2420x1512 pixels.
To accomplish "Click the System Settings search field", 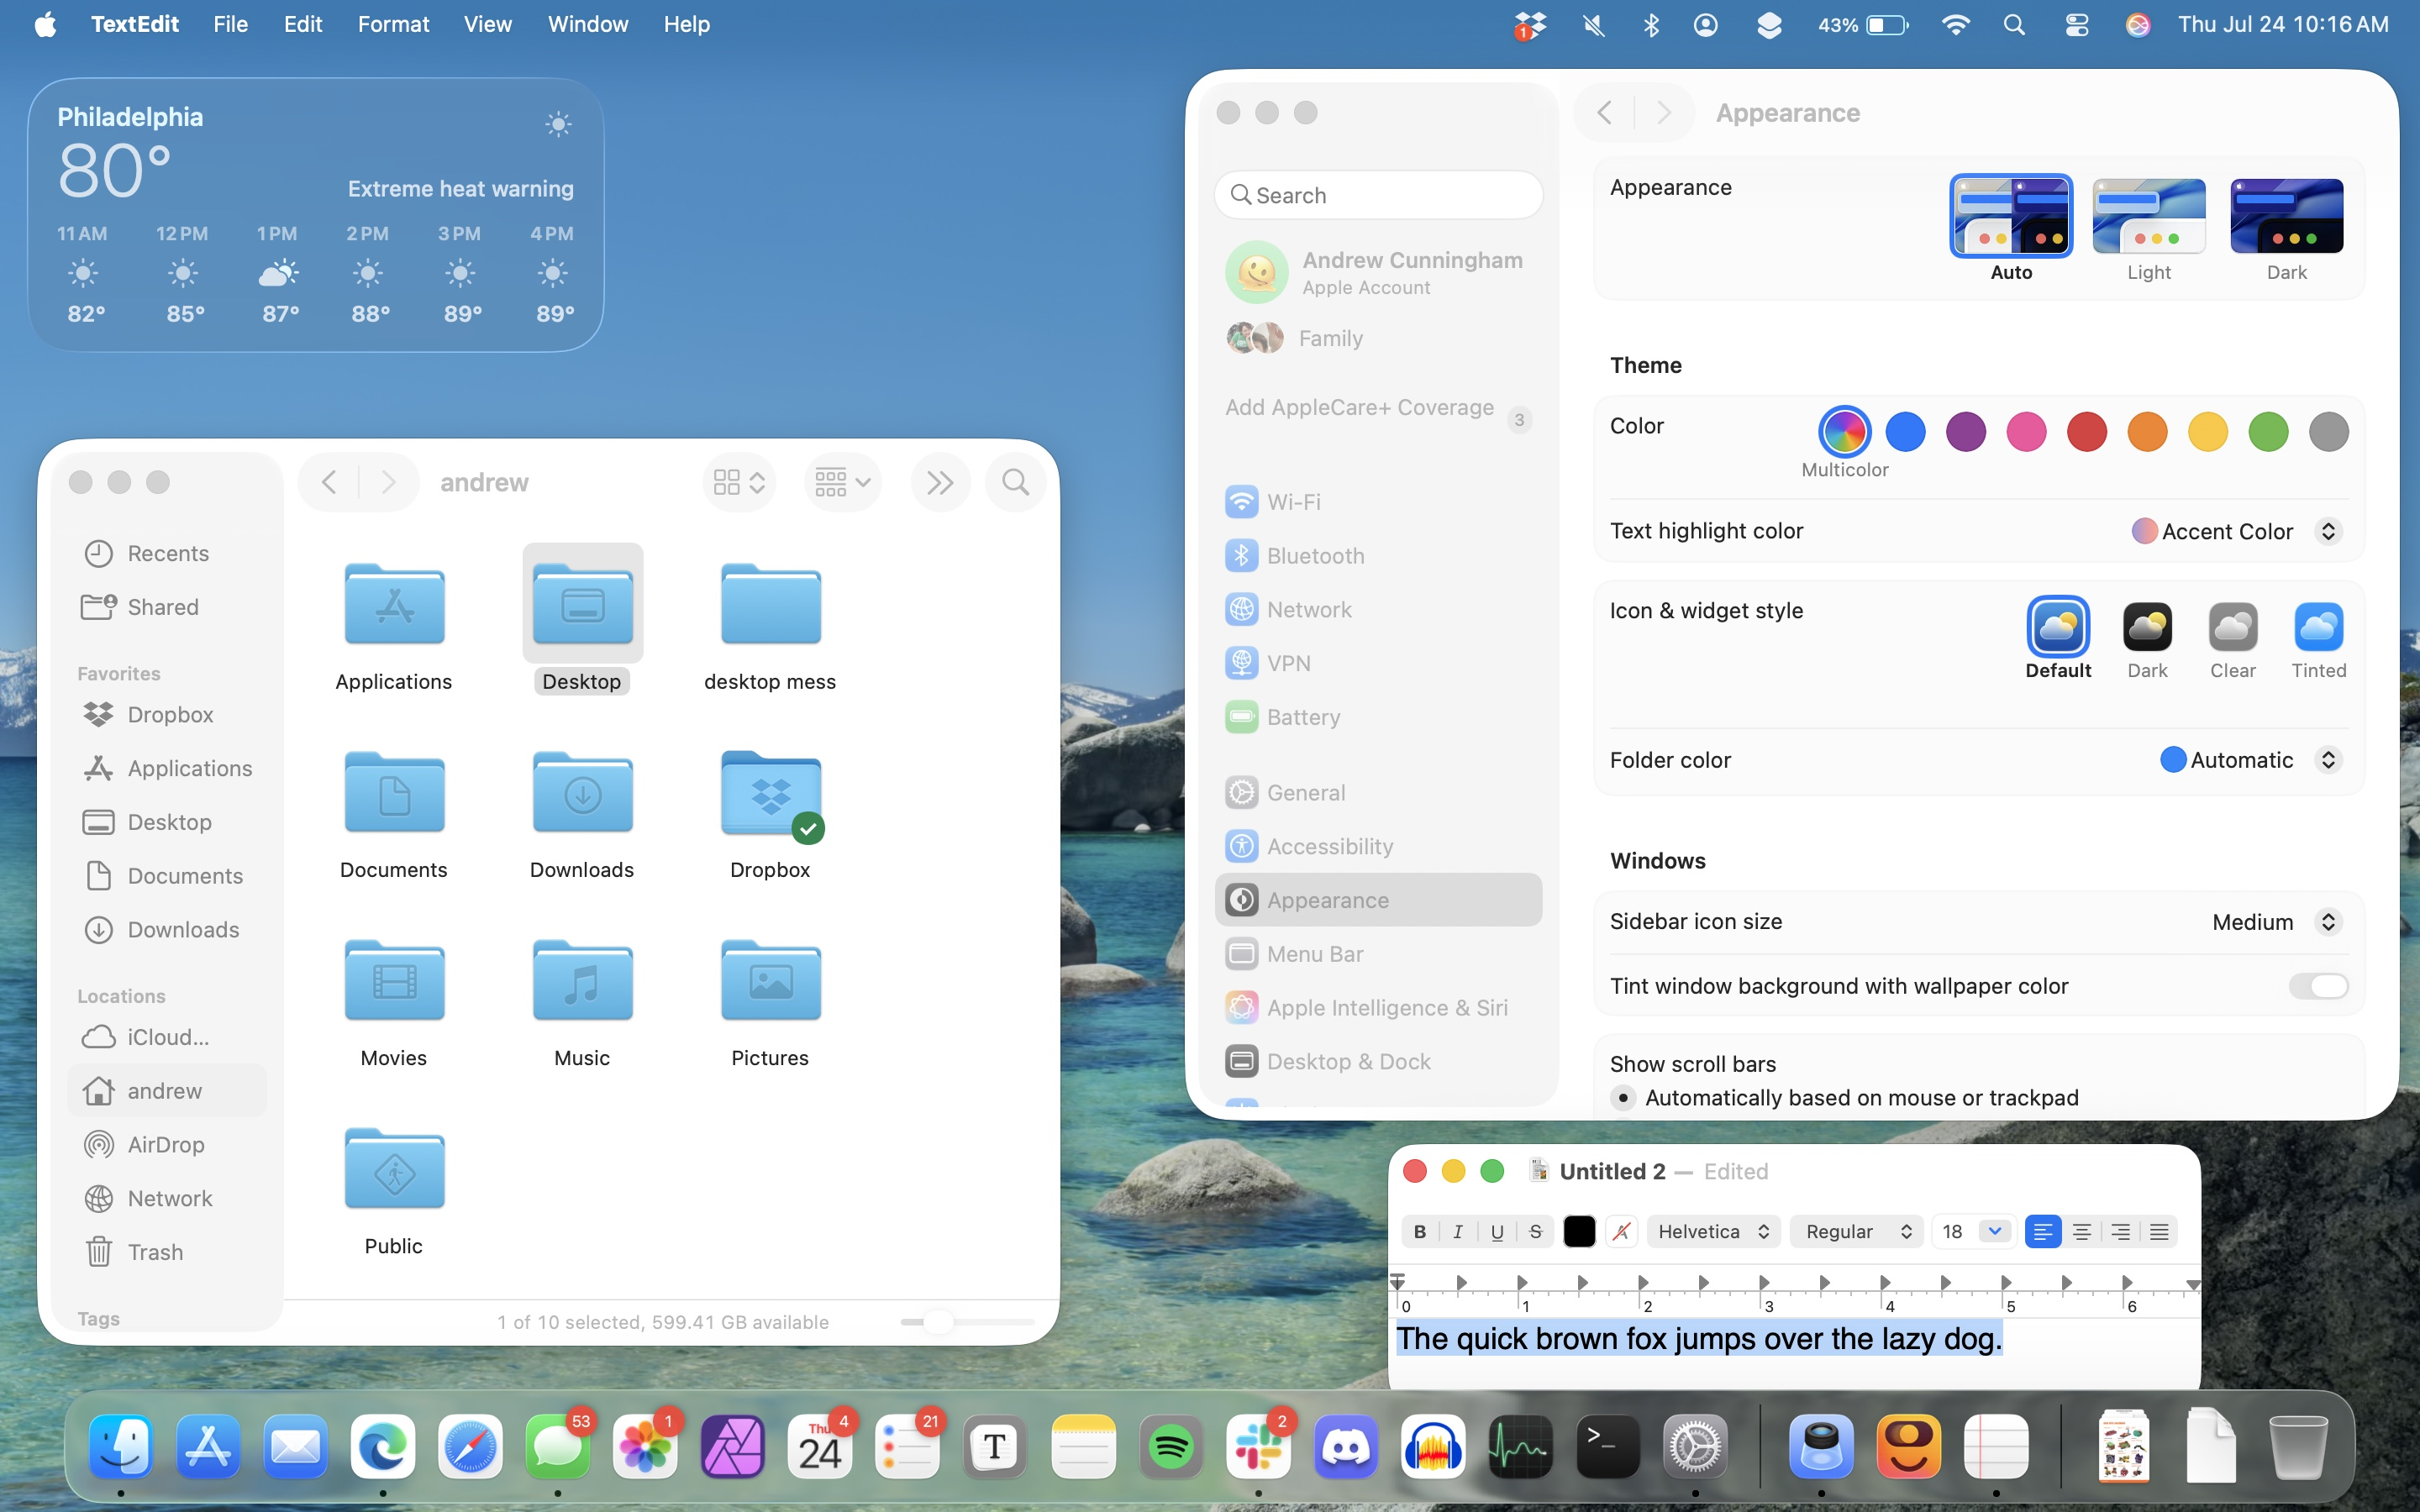I will point(1379,195).
